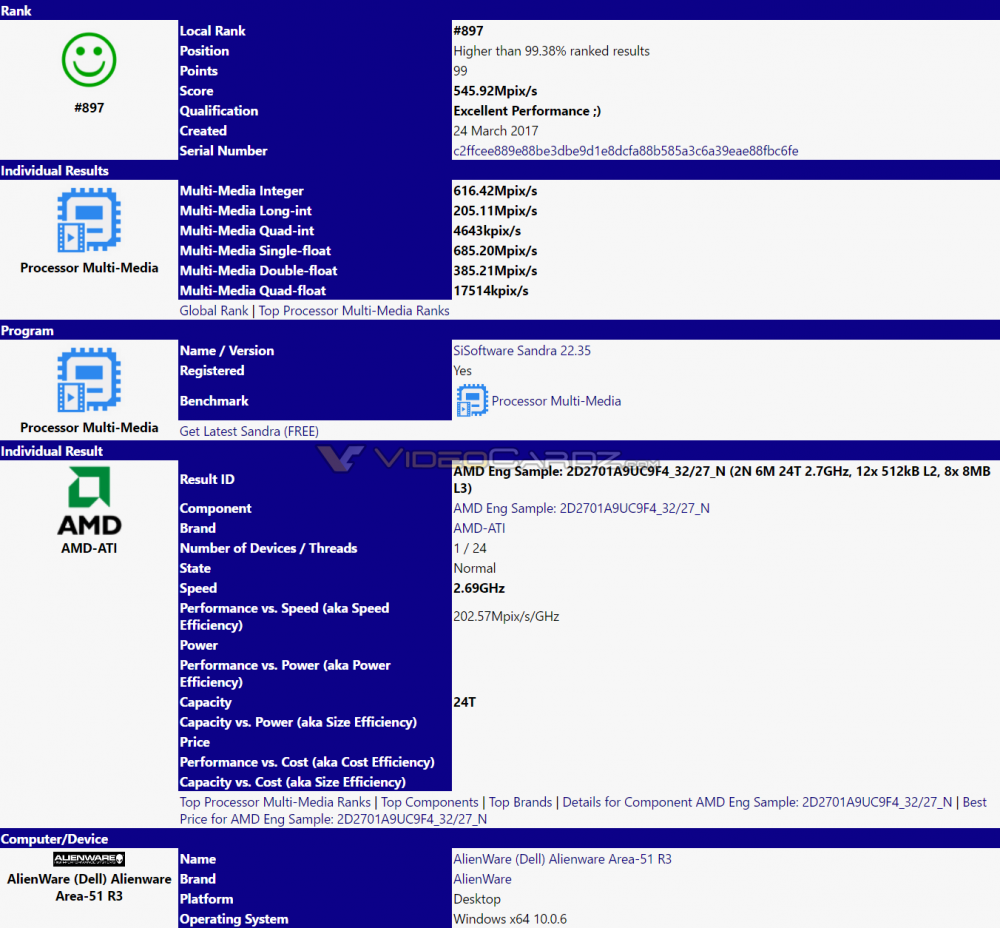This screenshot has height=928, width=1000.
Task: Open the AlienWare (Dell) Alienware Area-51 R3 link
Action: (x=562, y=859)
